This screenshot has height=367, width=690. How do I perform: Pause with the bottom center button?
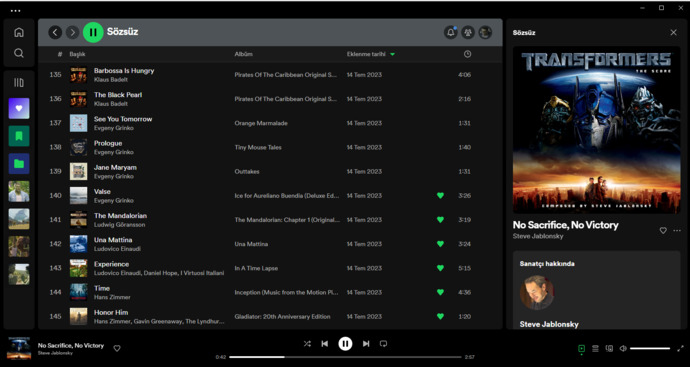pos(345,344)
